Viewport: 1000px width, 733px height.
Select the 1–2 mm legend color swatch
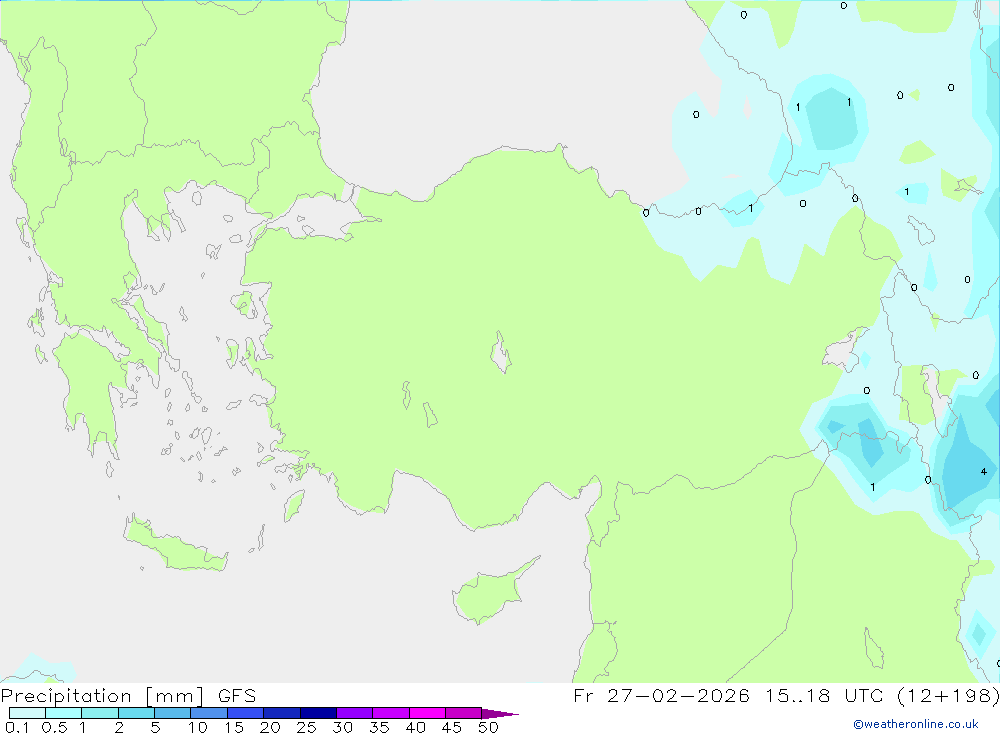[100, 713]
